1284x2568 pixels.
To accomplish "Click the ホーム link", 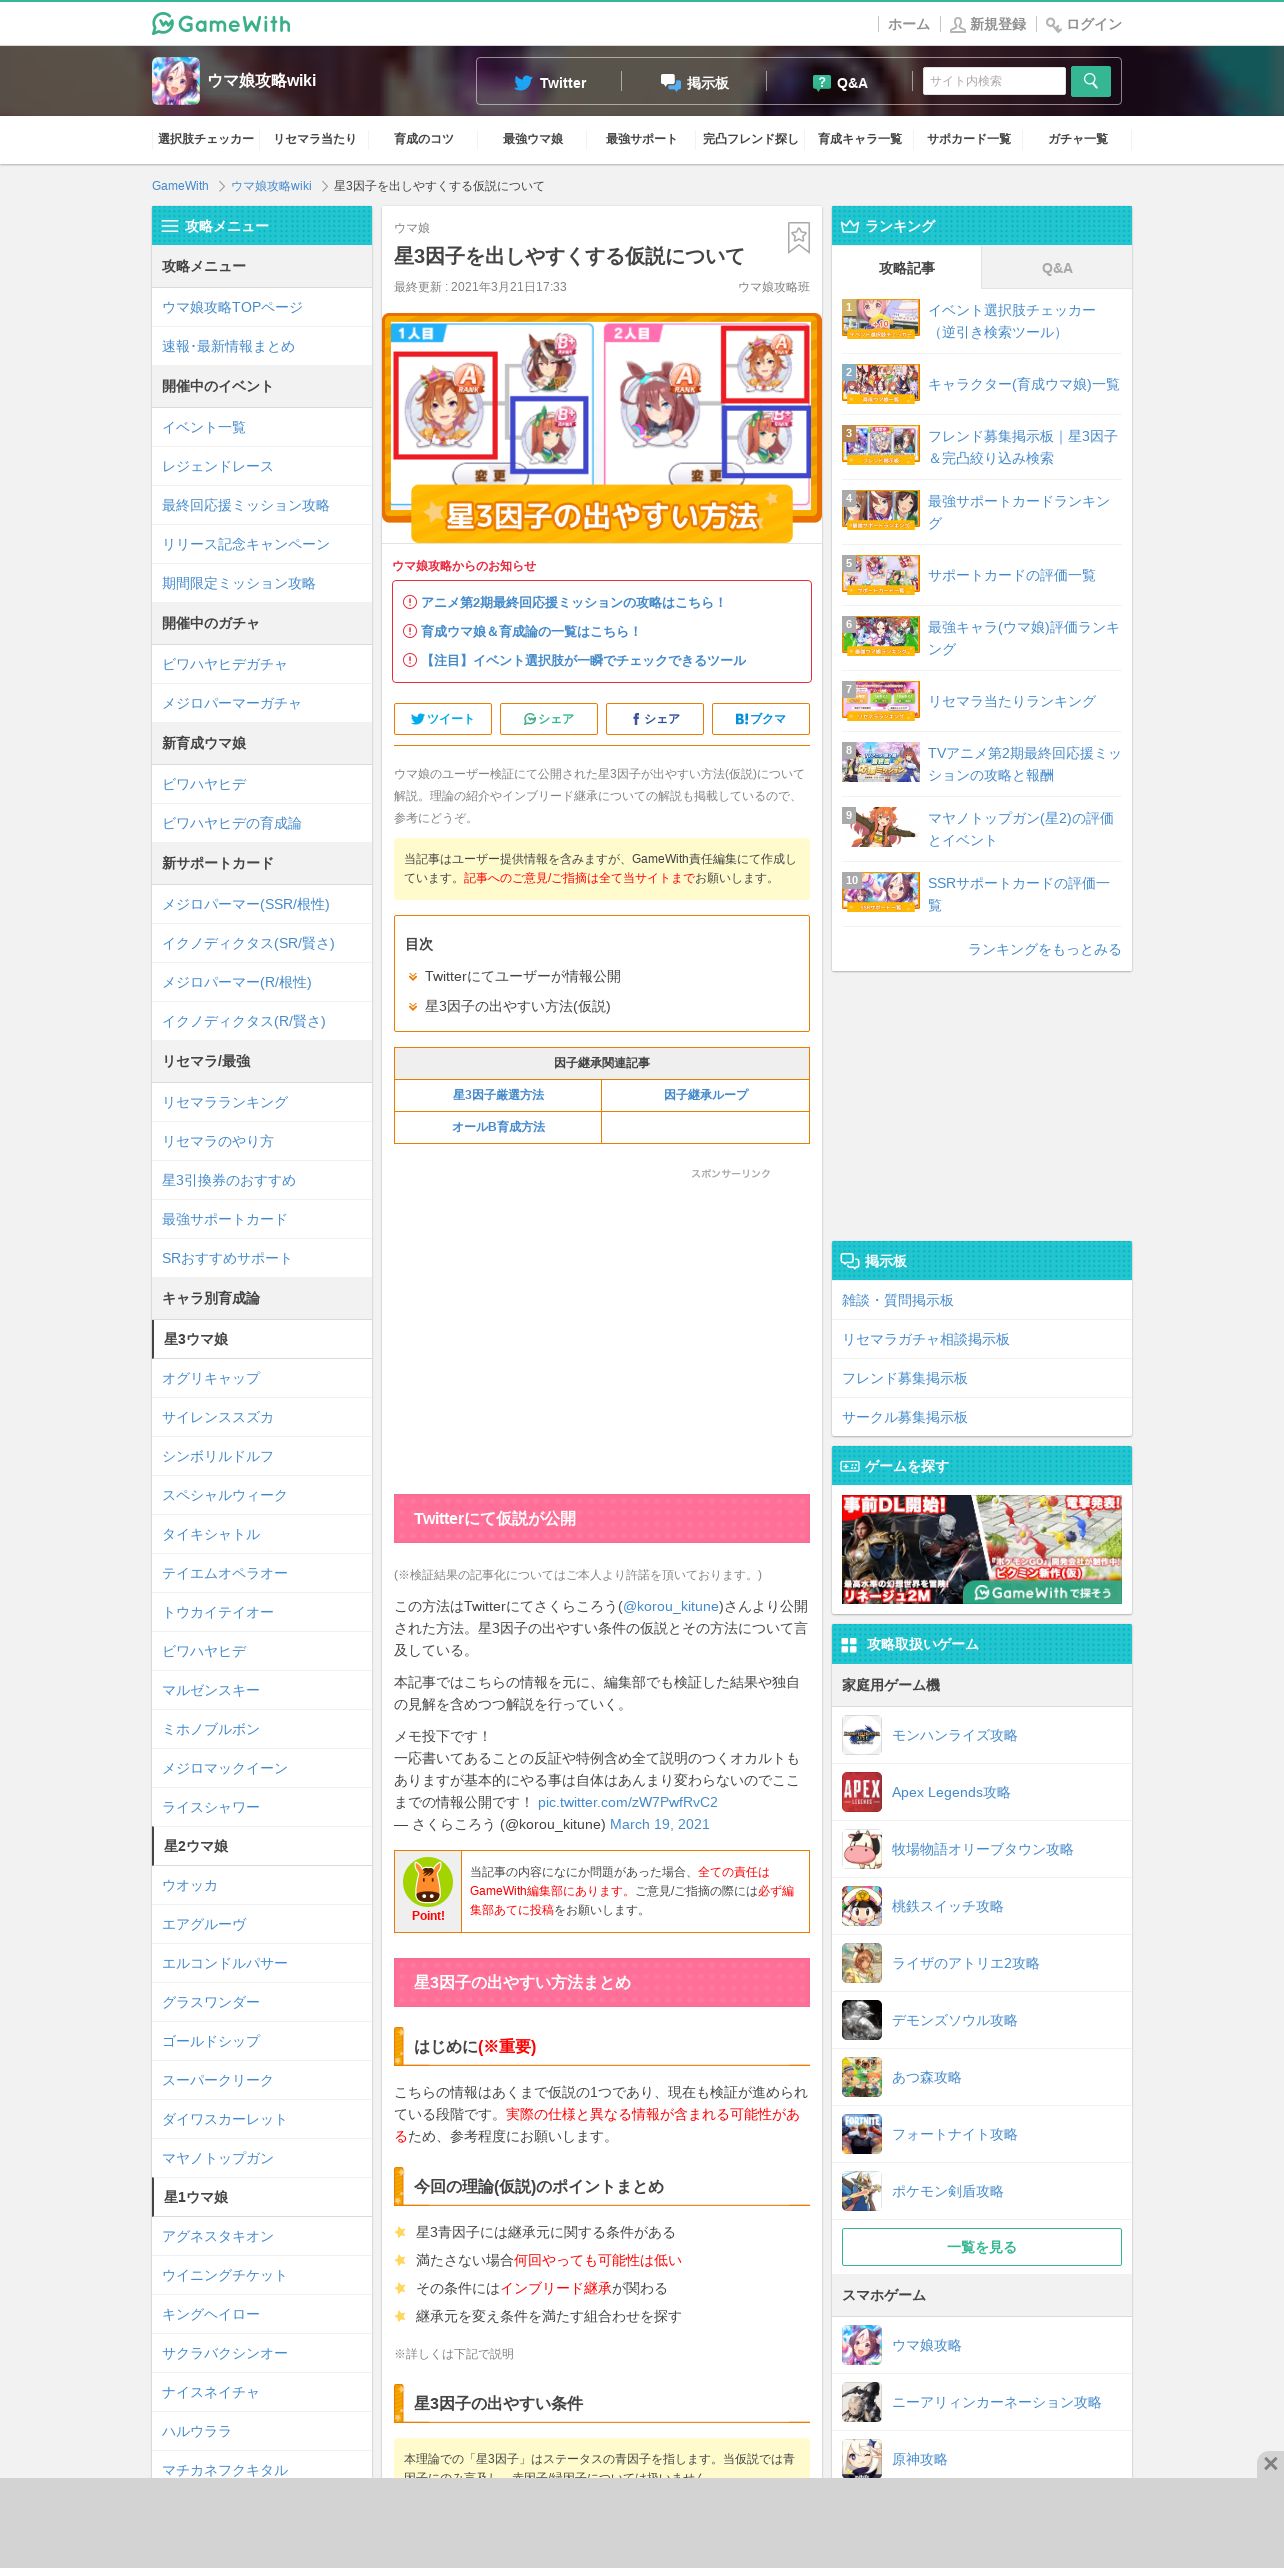I will pos(908,24).
